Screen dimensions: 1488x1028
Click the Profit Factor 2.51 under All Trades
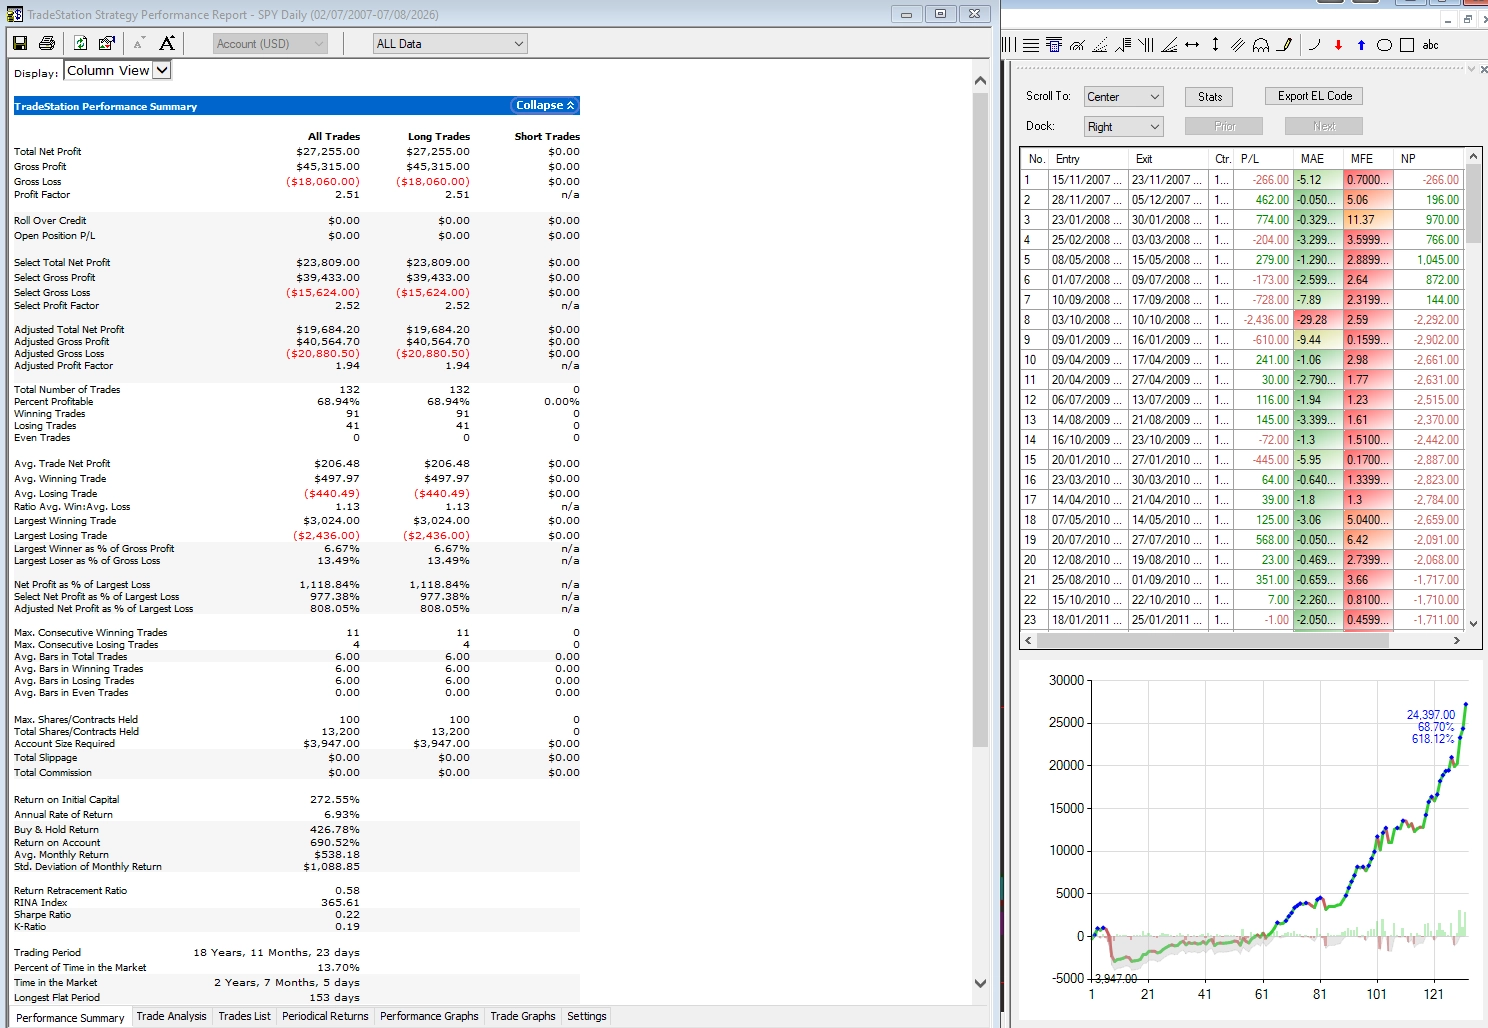pyautogui.click(x=347, y=195)
